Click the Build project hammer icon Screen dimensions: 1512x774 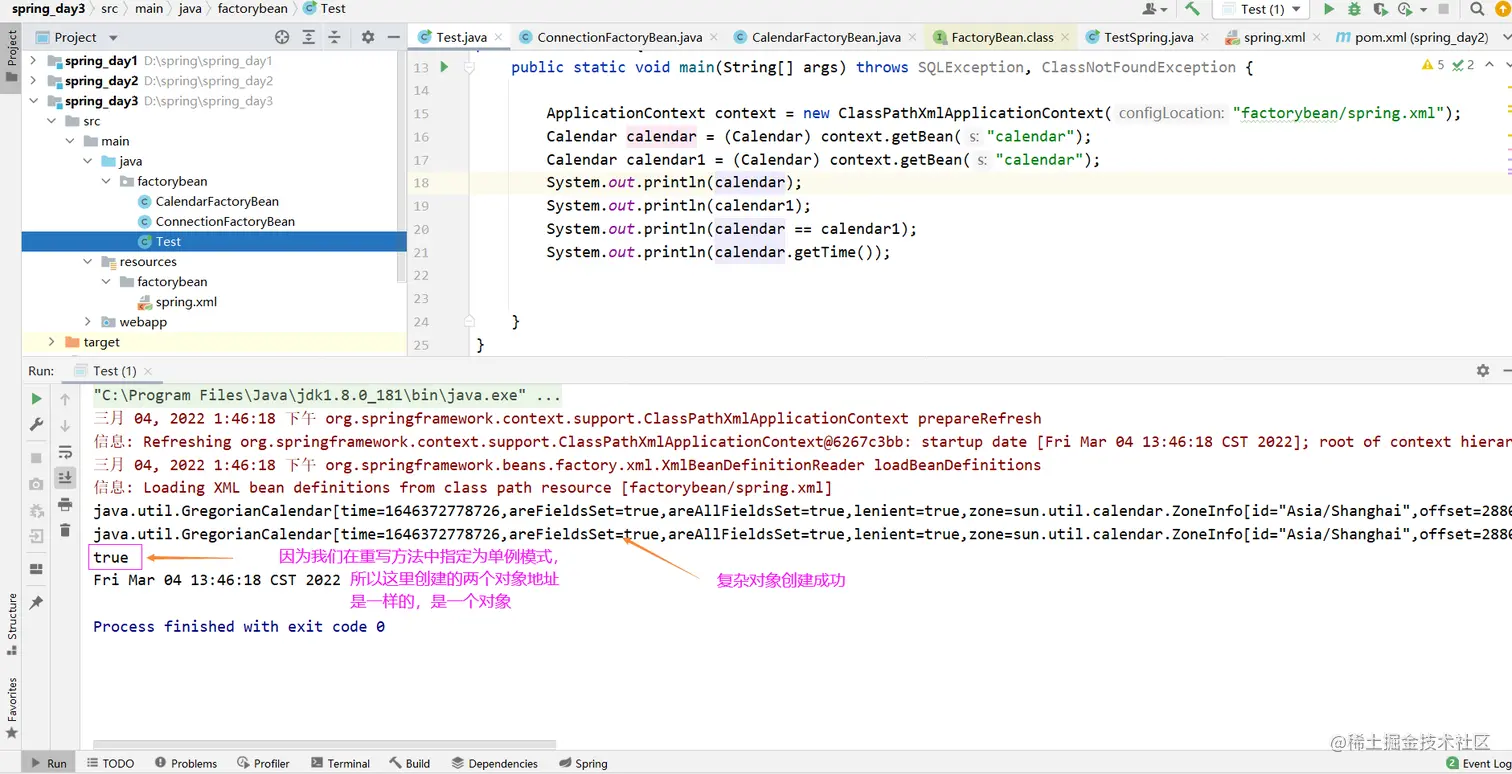1192,9
